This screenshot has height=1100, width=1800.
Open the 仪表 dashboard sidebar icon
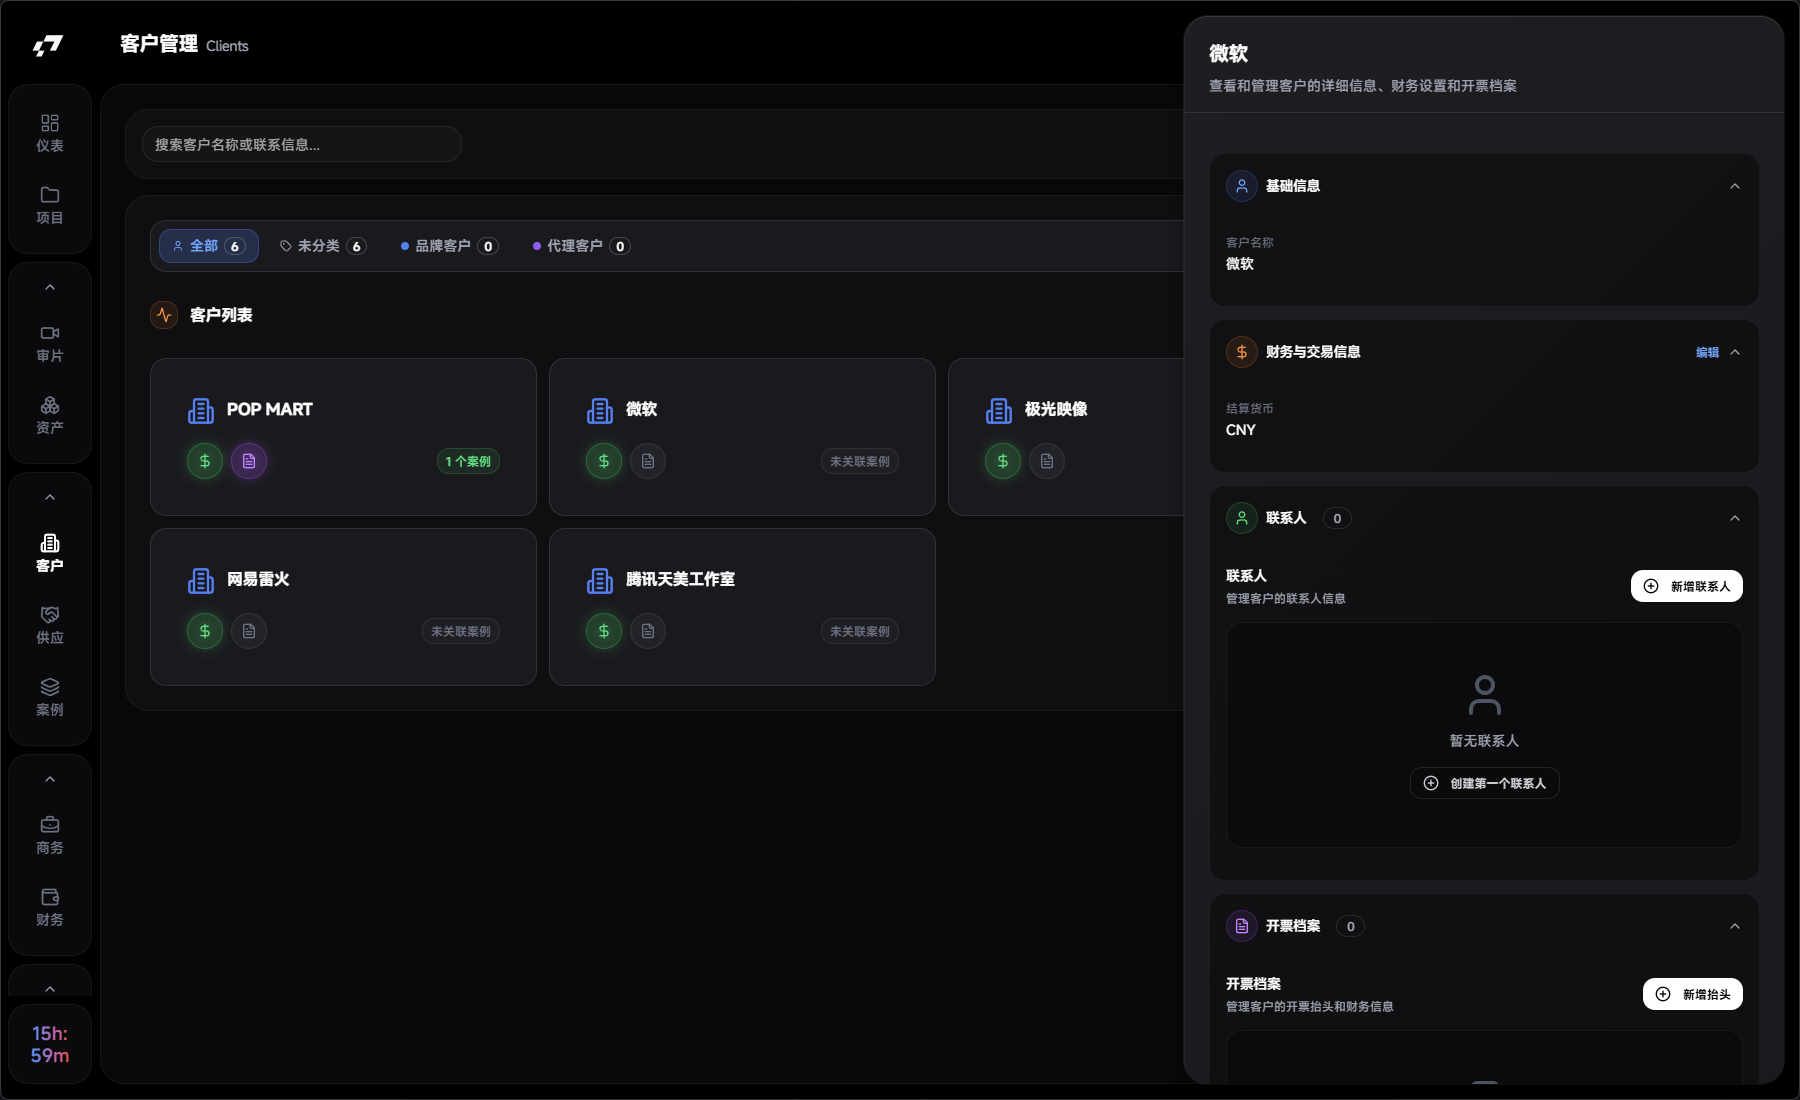(x=50, y=133)
